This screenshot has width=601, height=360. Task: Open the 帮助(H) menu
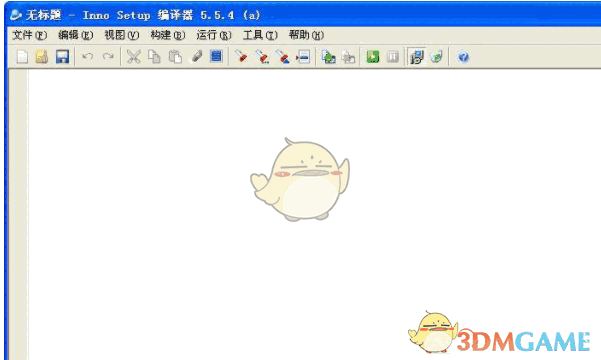pos(306,35)
